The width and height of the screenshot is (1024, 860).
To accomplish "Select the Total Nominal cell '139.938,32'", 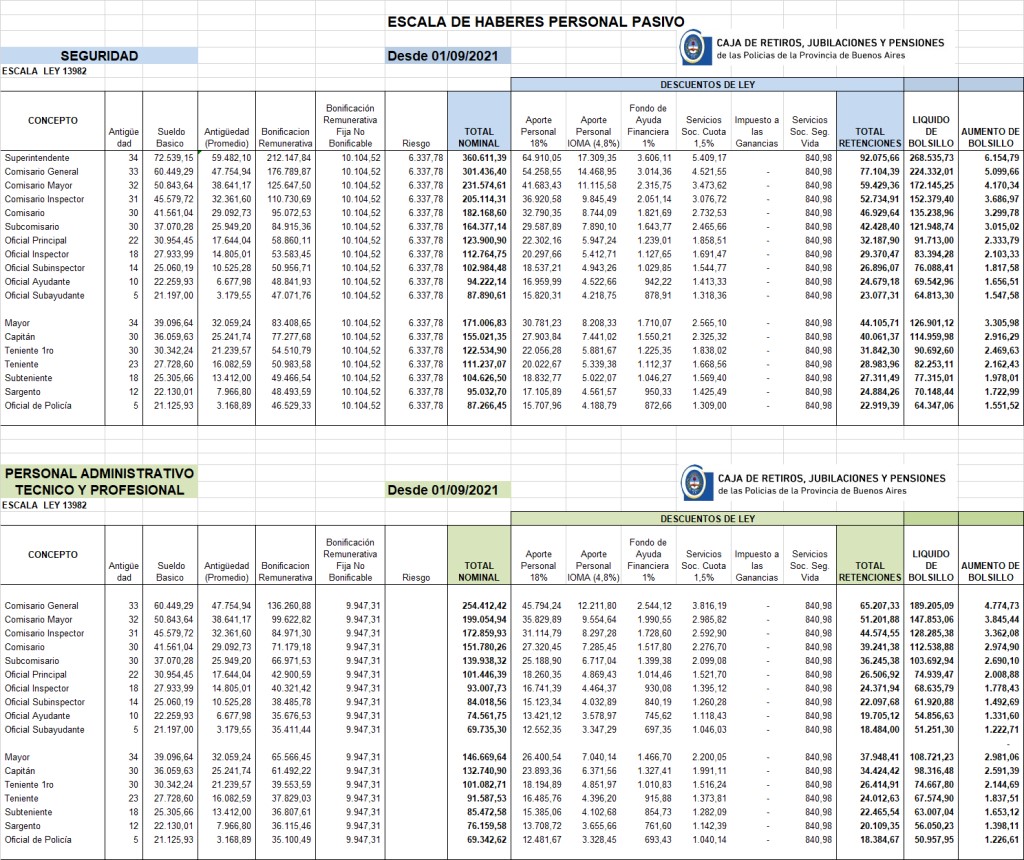I will click(x=484, y=661).
